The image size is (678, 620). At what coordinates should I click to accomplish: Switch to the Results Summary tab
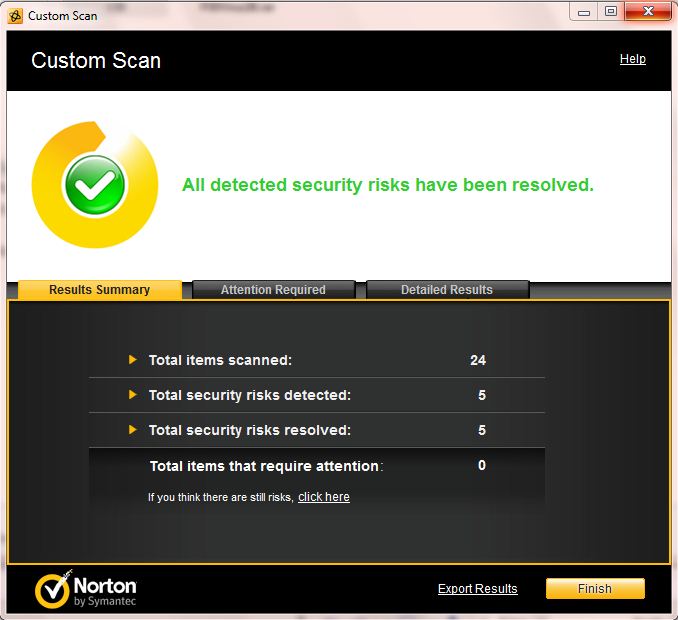coord(99,290)
